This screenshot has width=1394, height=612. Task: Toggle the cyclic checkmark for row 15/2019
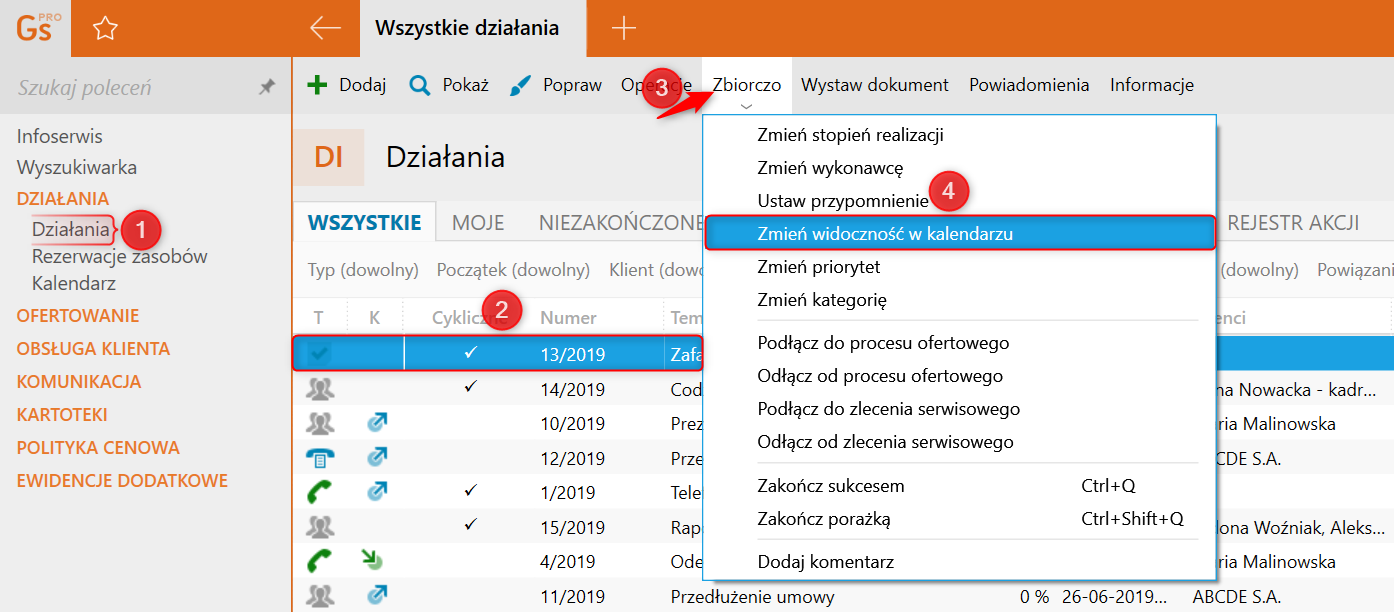(471, 524)
